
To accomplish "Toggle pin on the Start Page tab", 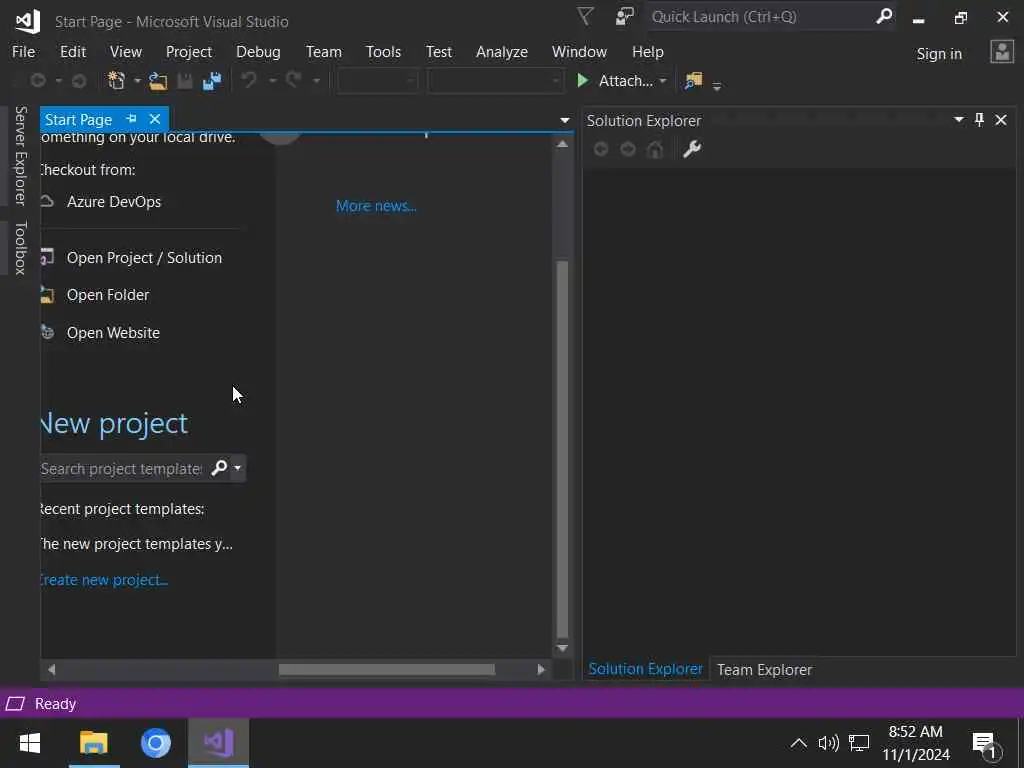I will tap(131, 119).
